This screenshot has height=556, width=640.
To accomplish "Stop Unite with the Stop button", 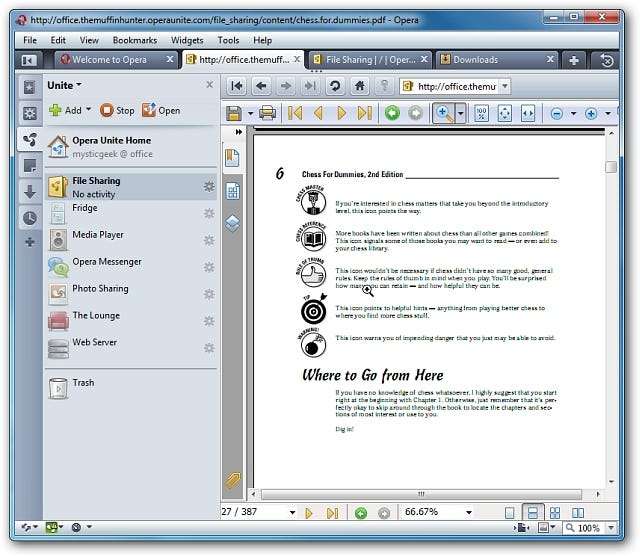I will click(x=117, y=110).
